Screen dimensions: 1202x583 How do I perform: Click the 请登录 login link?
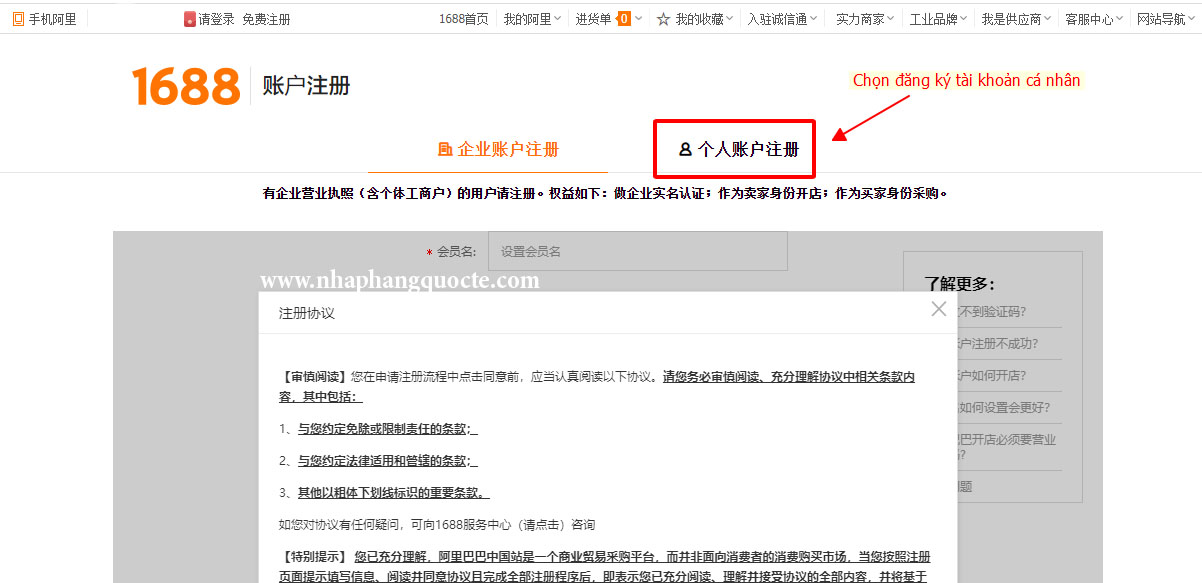pyautogui.click(x=216, y=18)
